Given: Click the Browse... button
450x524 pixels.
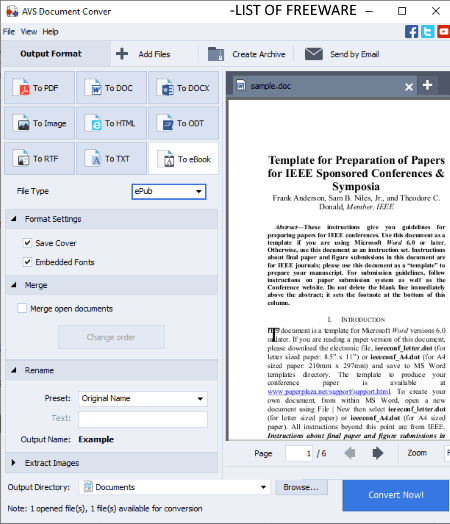Looking at the screenshot, I should pyautogui.click(x=301, y=487).
